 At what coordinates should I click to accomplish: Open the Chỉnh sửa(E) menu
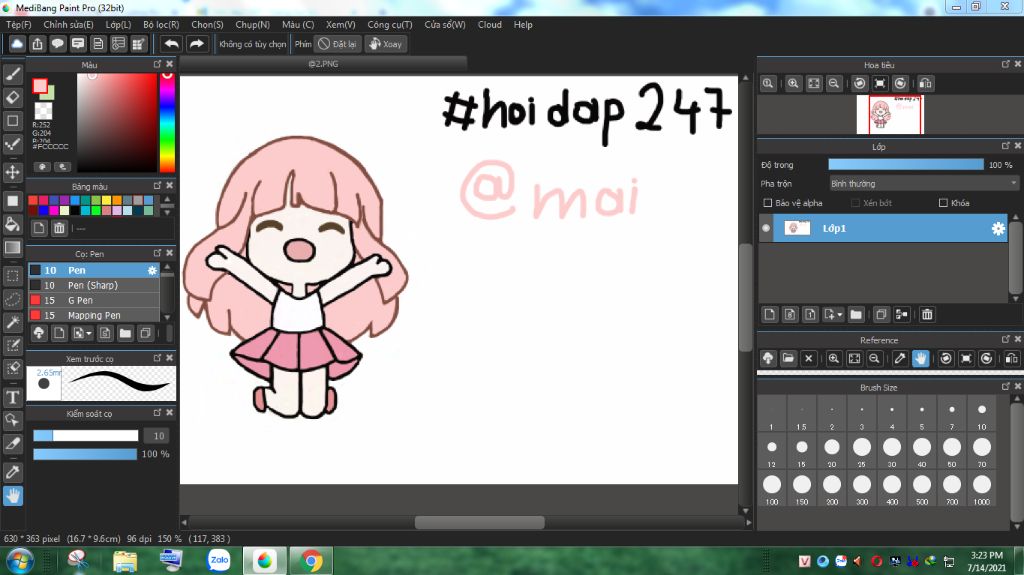click(x=68, y=24)
